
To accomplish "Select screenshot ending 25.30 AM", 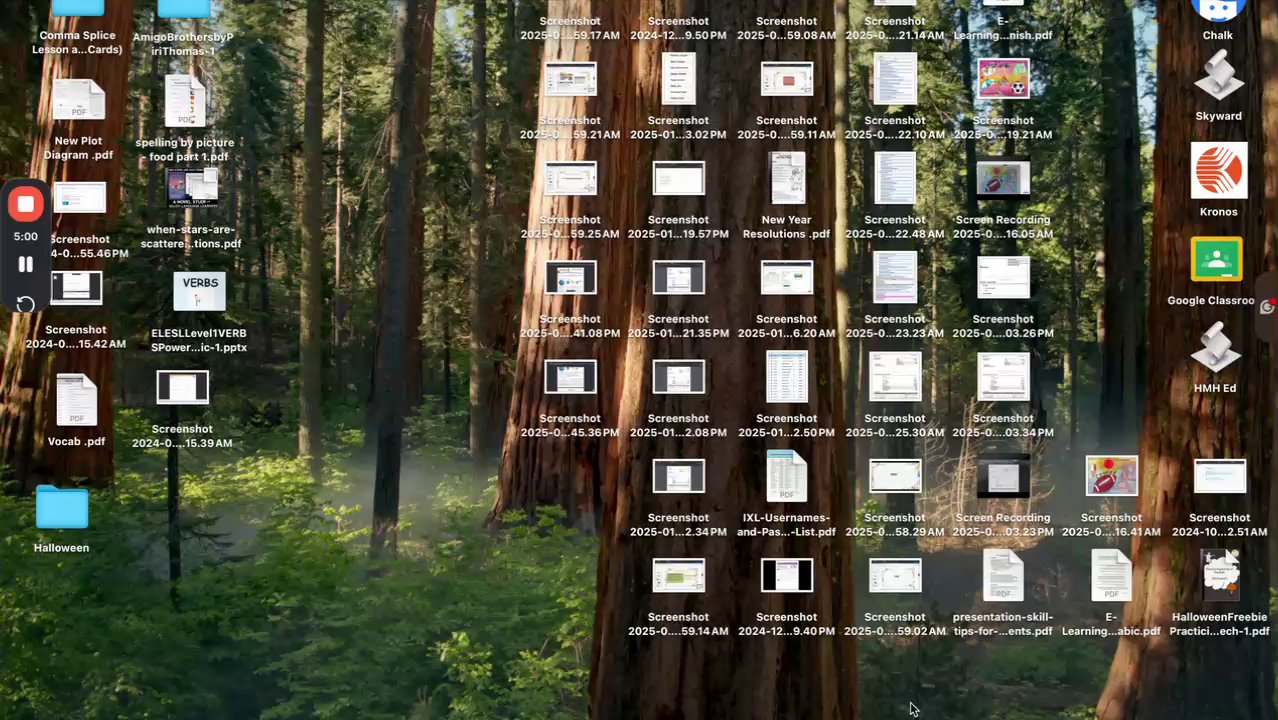I will pos(895,376).
